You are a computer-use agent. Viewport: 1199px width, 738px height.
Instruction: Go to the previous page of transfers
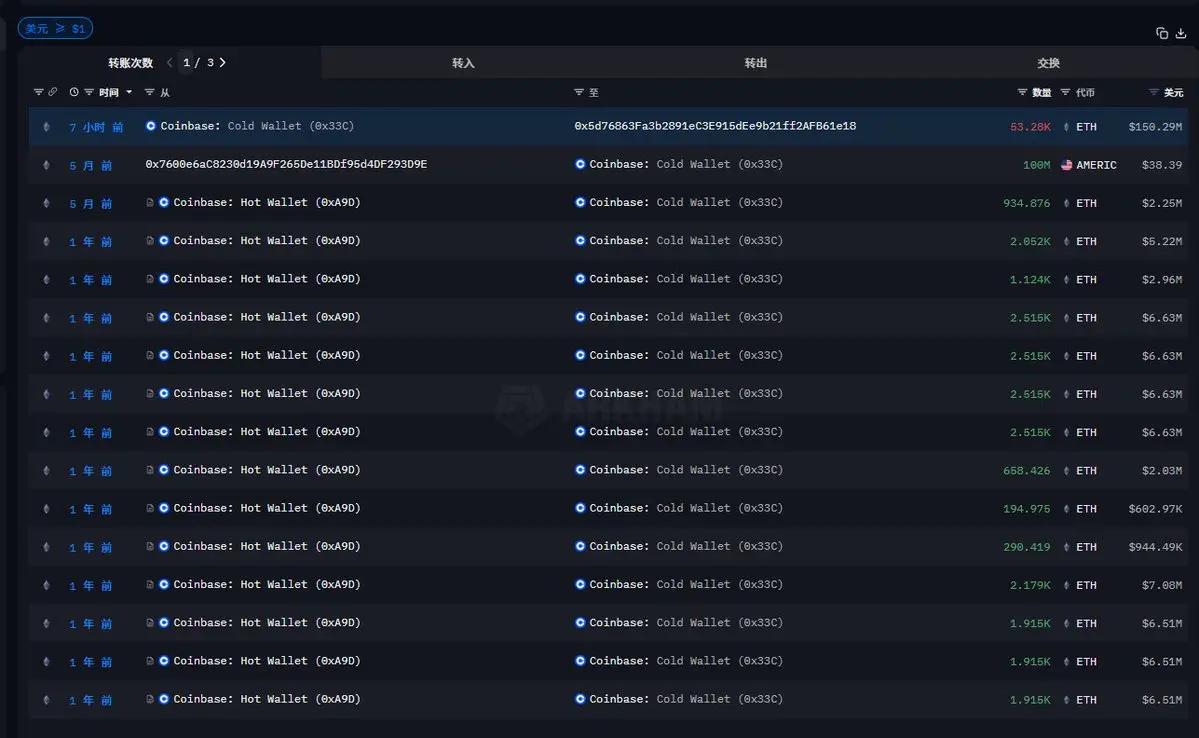tap(169, 63)
